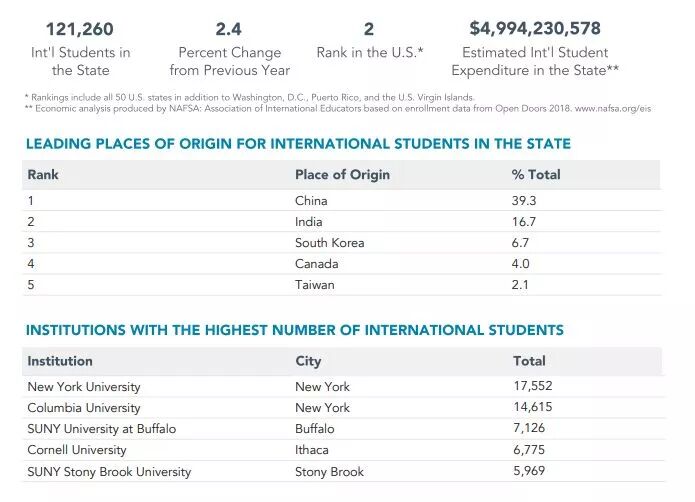Click the India row place name
The image size is (695, 502).
tap(308, 222)
